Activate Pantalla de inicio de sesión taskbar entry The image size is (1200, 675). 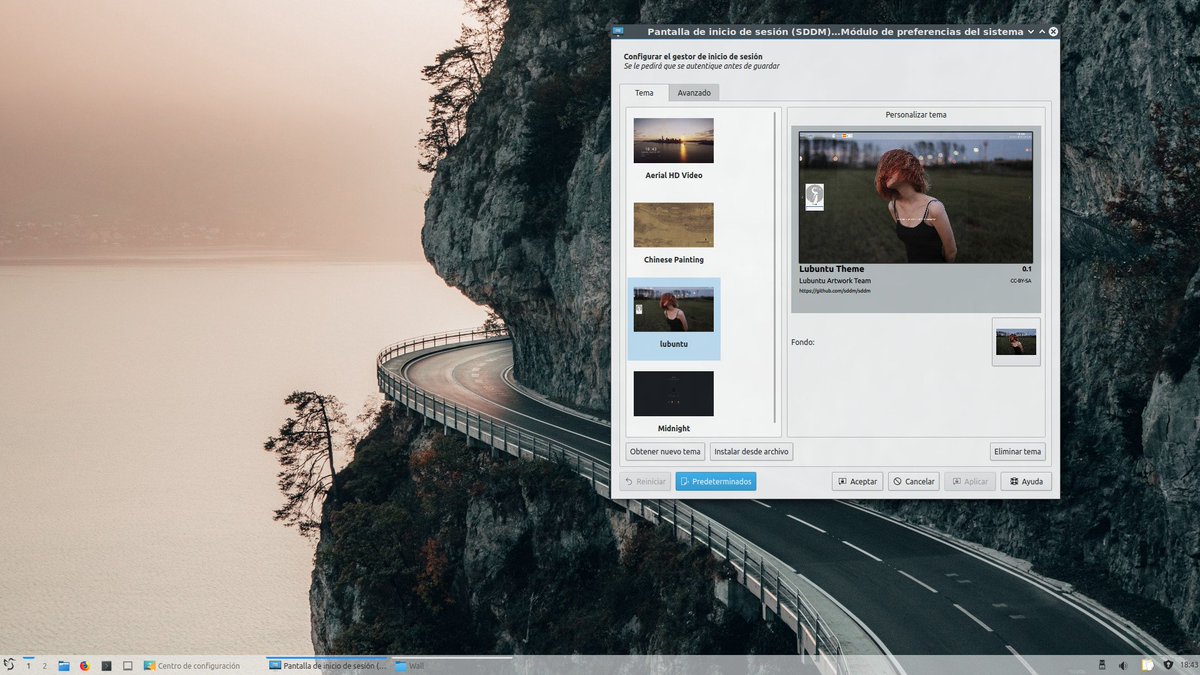pyautogui.click(x=328, y=665)
